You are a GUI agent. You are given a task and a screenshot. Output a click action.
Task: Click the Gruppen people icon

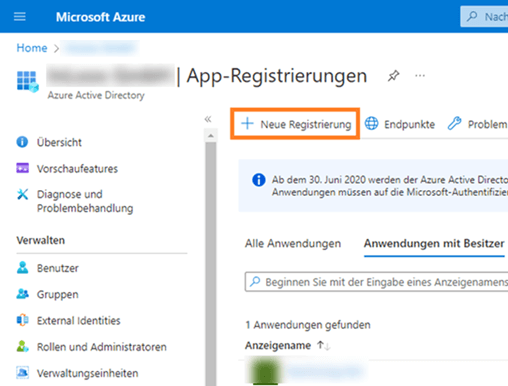pos(22,294)
